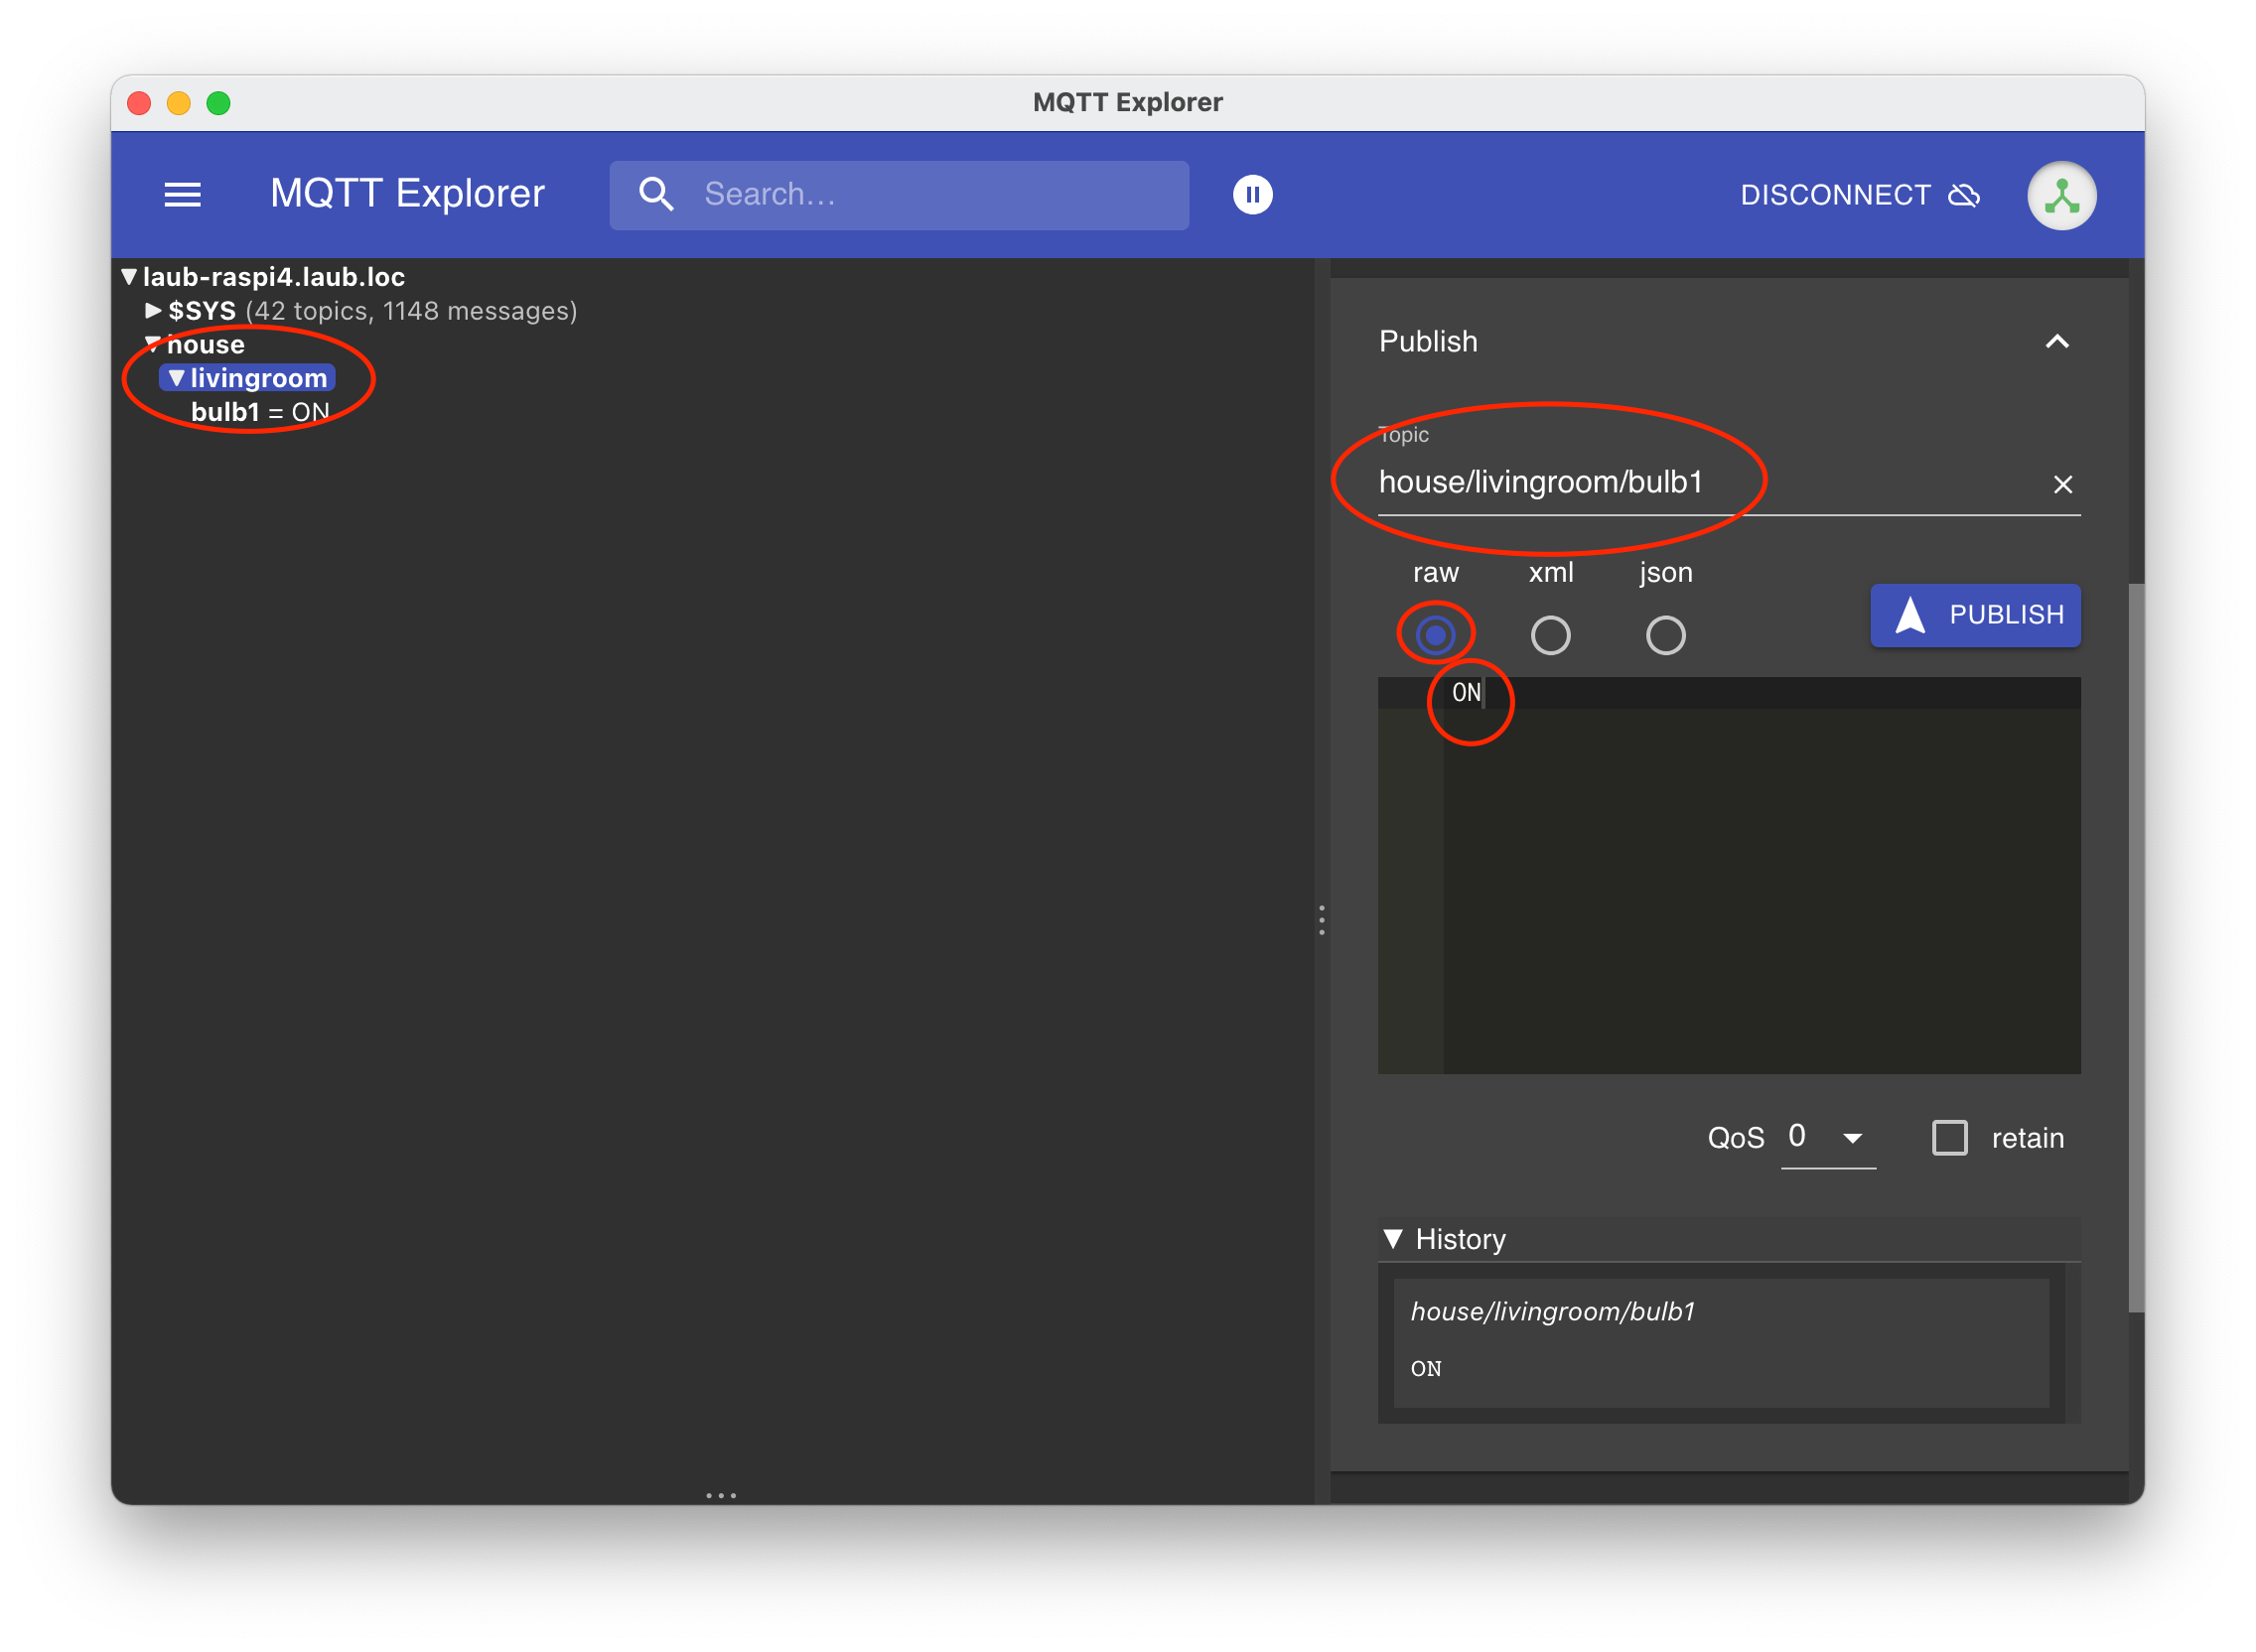The image size is (2256, 1652).
Task: Expand the $SYS topic tree node
Action: point(153,311)
